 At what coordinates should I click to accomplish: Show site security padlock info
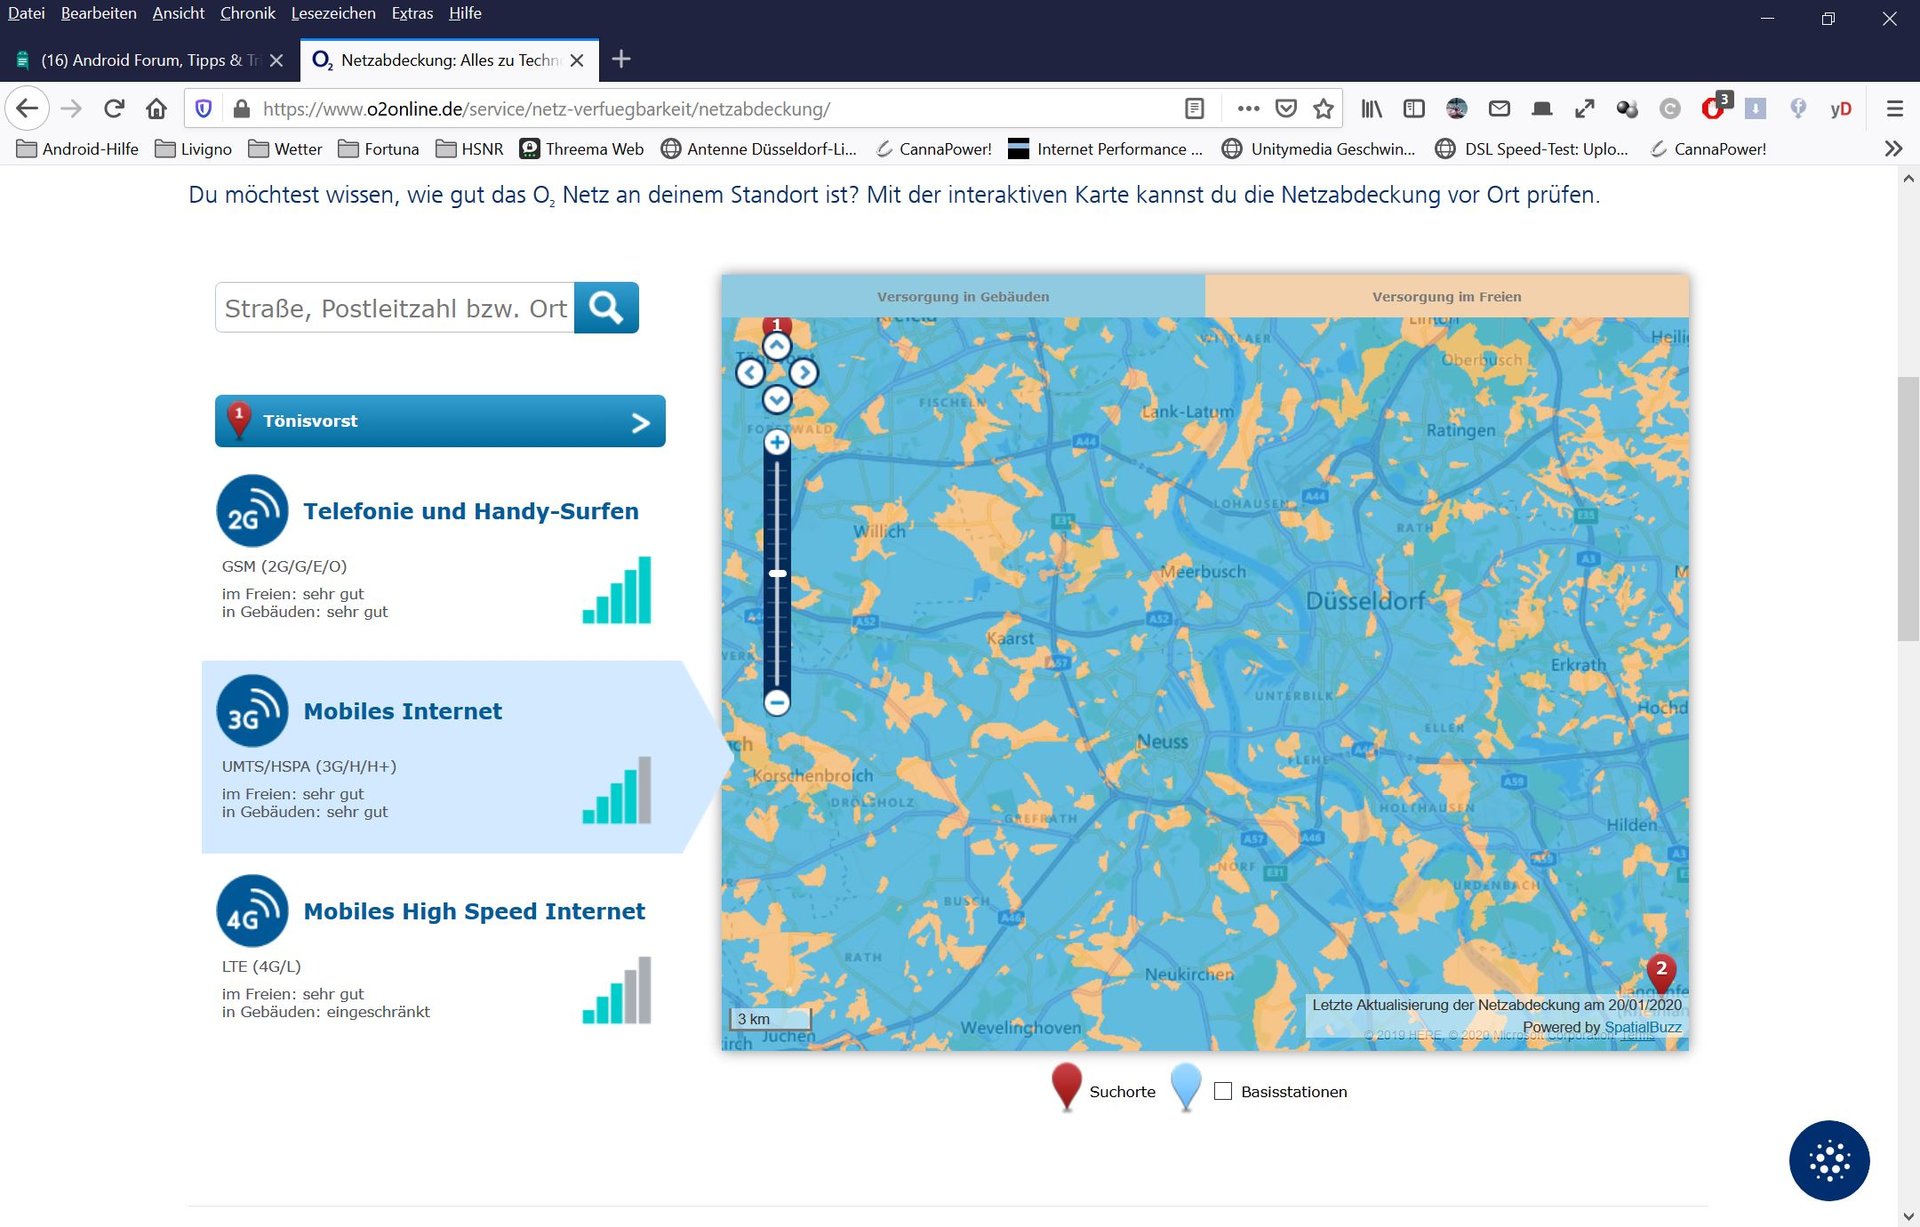tap(241, 108)
